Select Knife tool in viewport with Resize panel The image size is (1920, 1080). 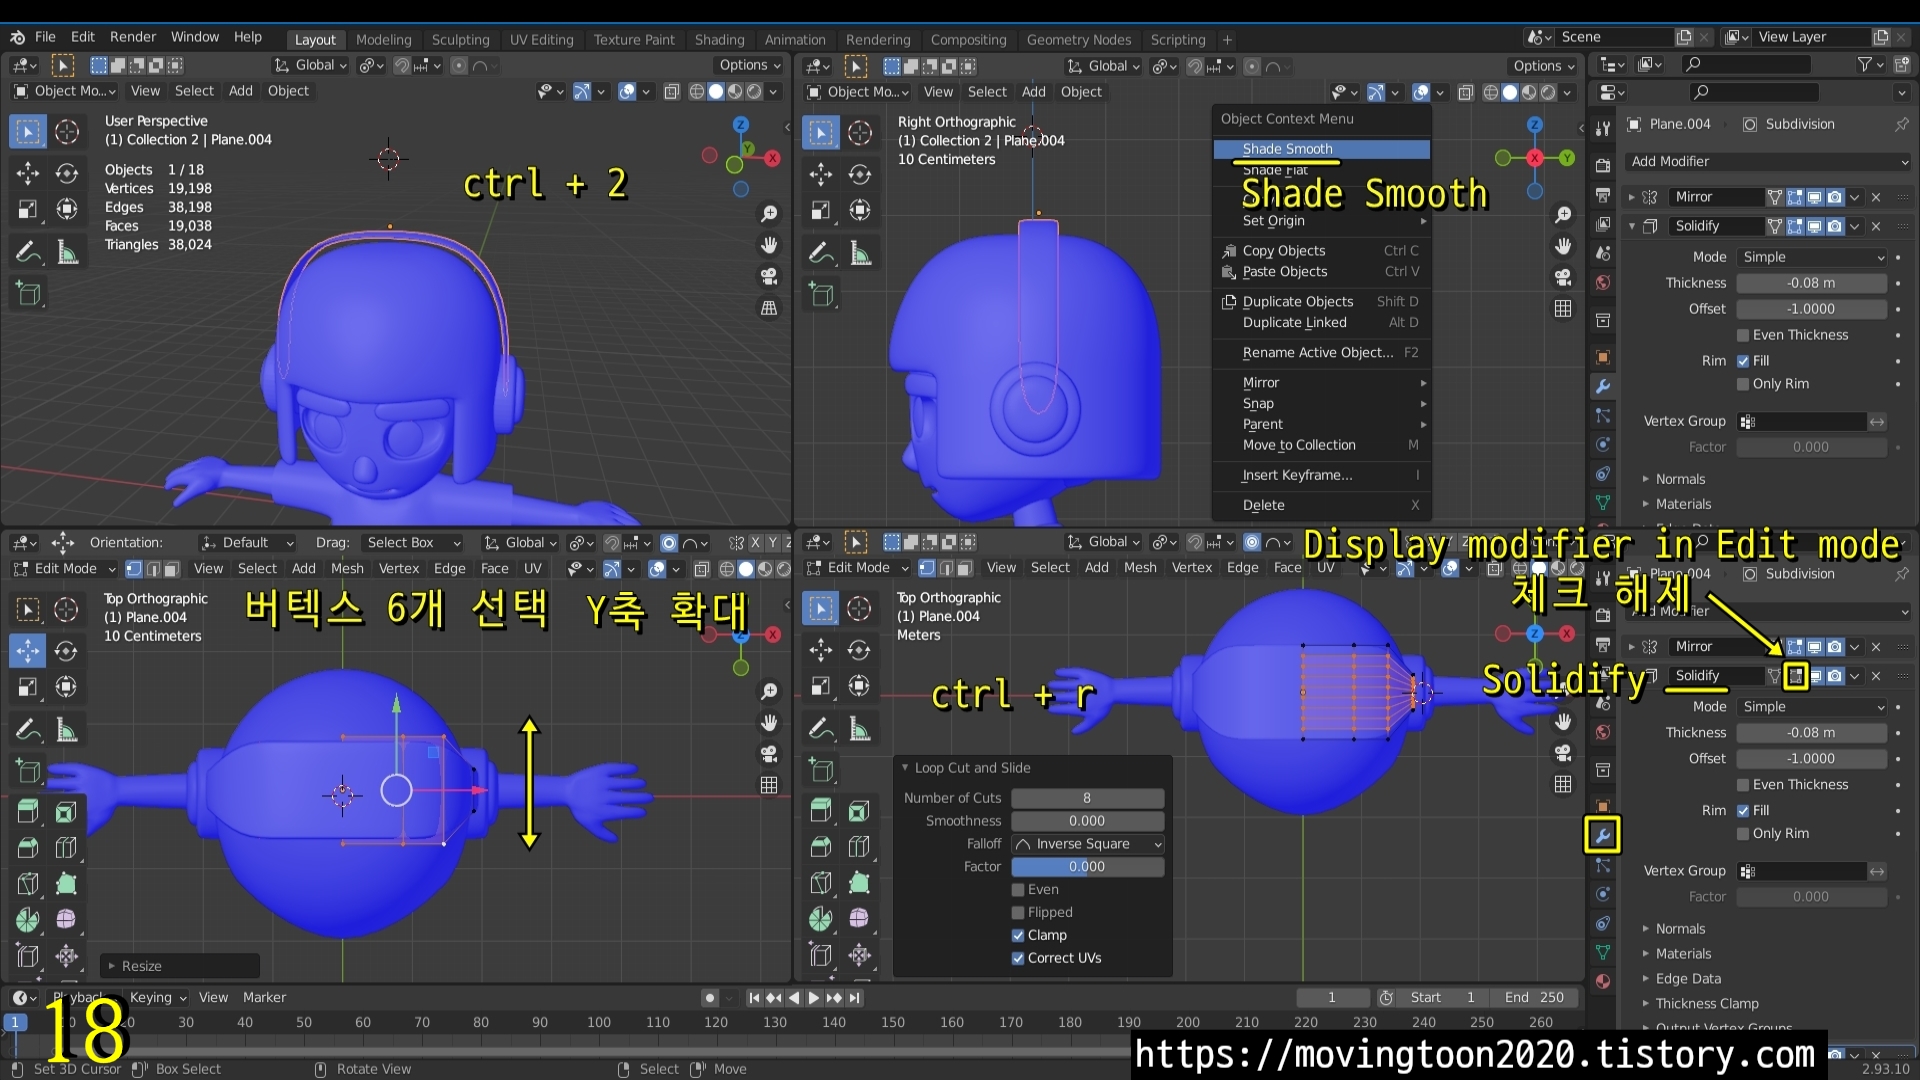click(x=28, y=884)
